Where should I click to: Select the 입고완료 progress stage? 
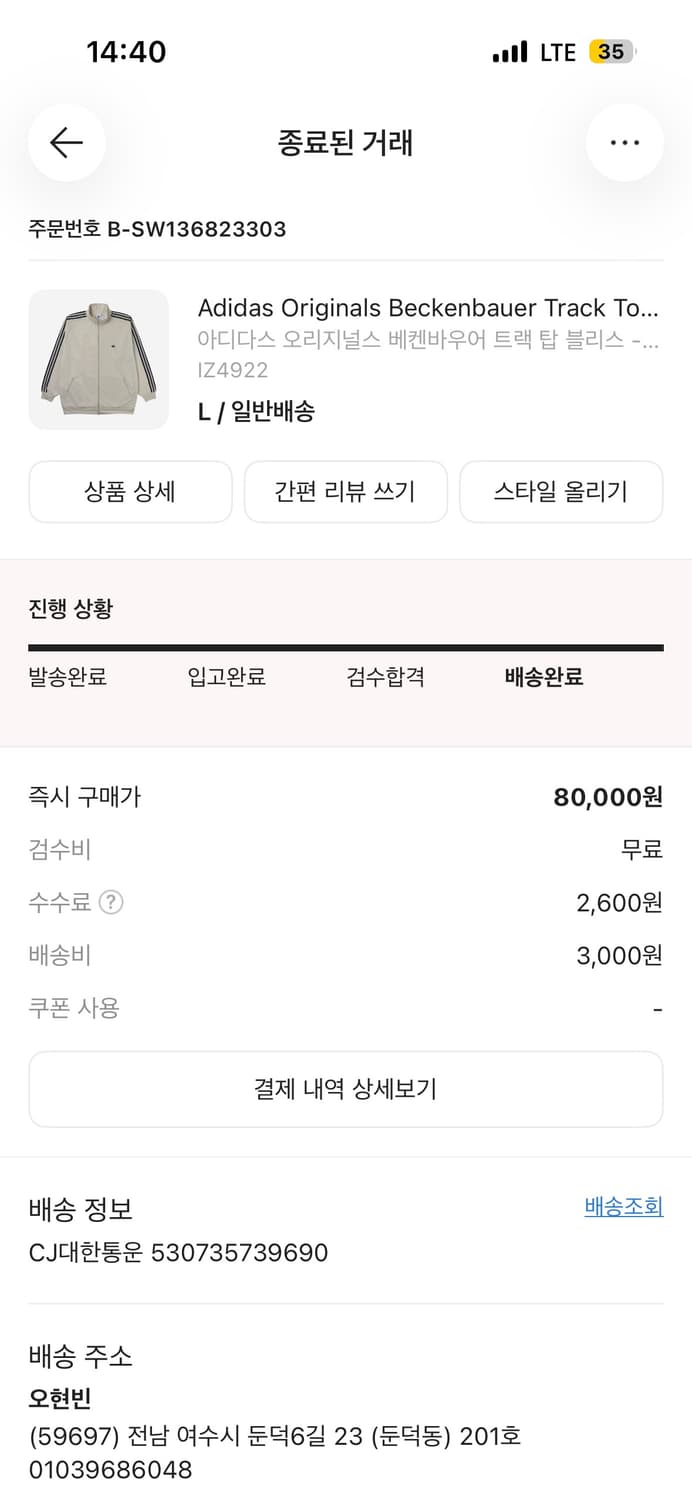pos(226,677)
